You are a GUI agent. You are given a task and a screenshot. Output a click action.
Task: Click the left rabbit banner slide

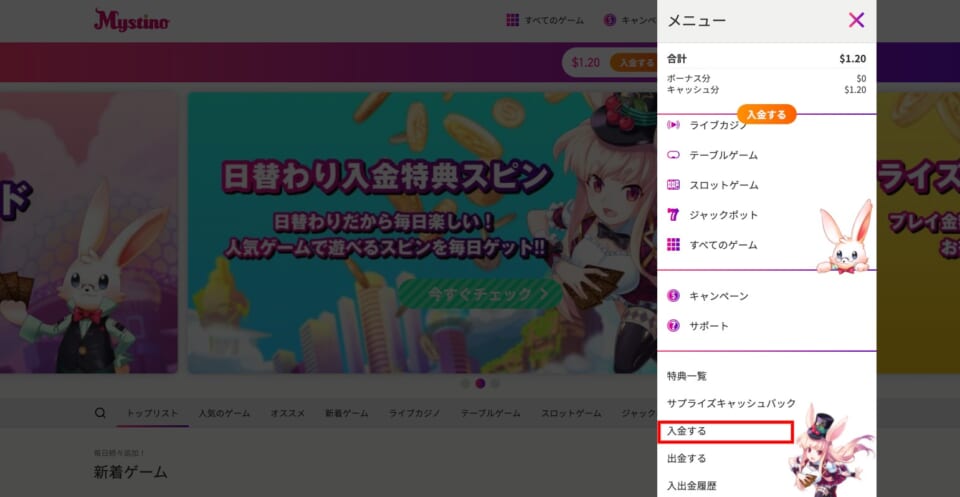point(89,233)
